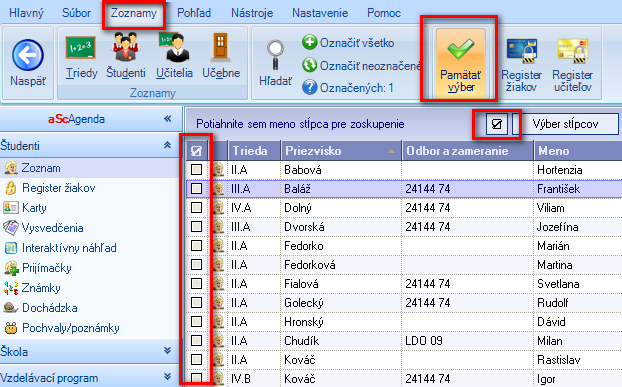
Task: Expand the Škola sidebar section
Action: pos(167,351)
